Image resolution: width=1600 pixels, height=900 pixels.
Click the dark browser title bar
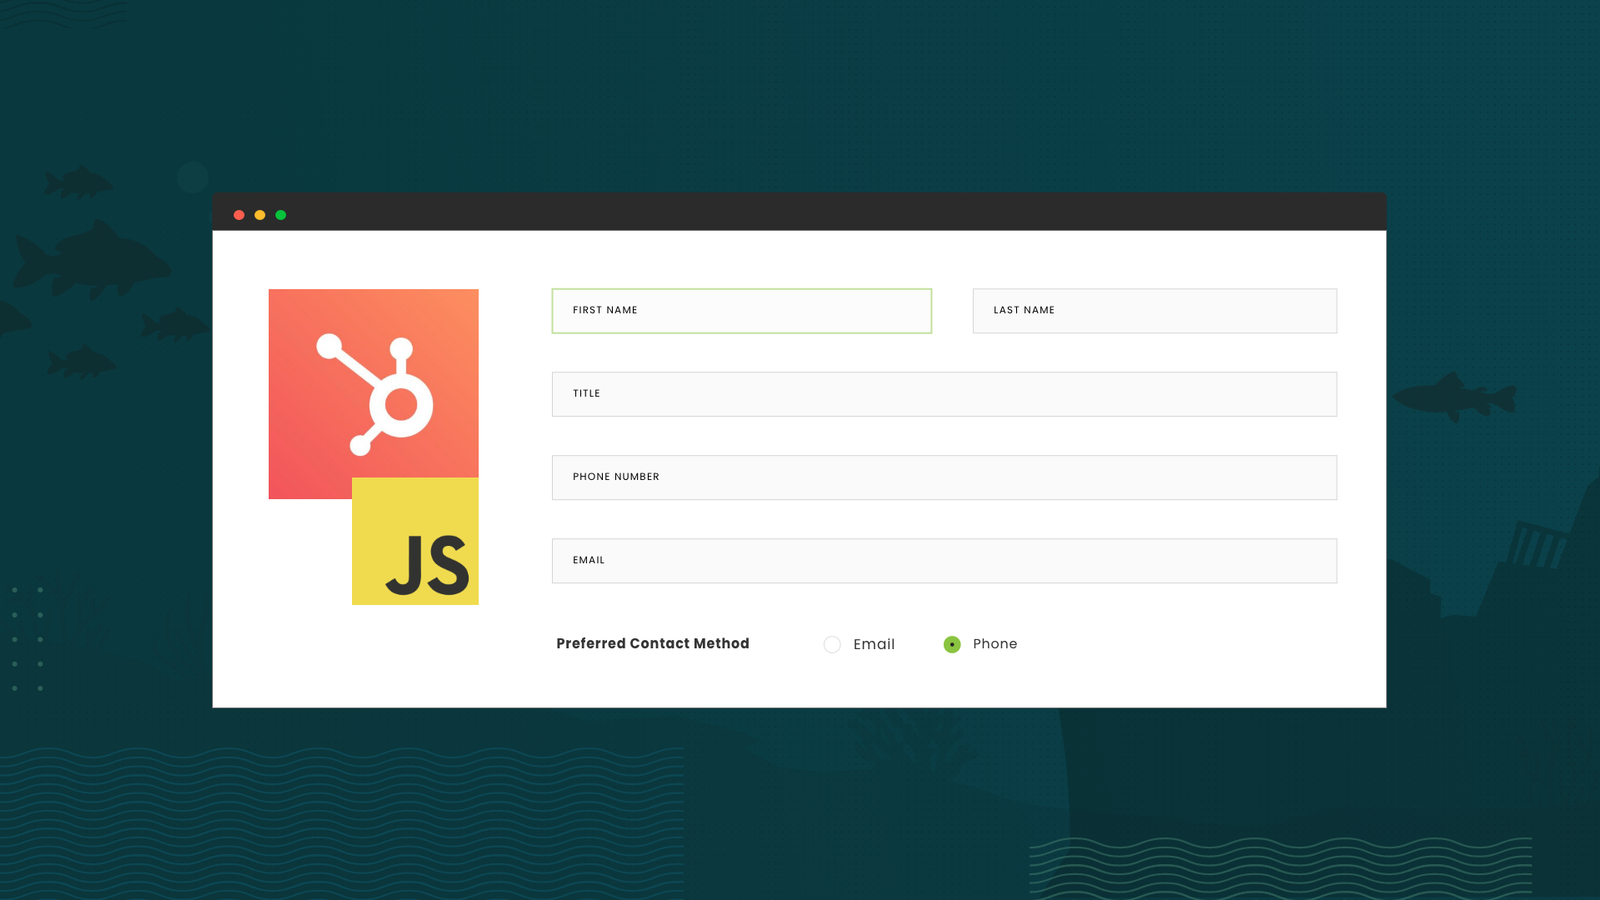click(800, 212)
